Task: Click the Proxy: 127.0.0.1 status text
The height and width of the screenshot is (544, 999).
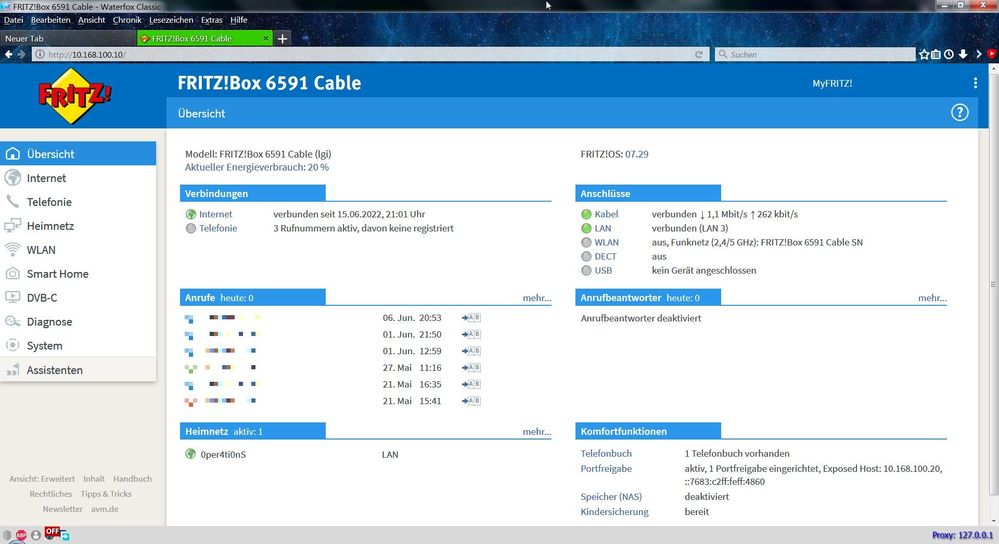Action: pos(962,535)
